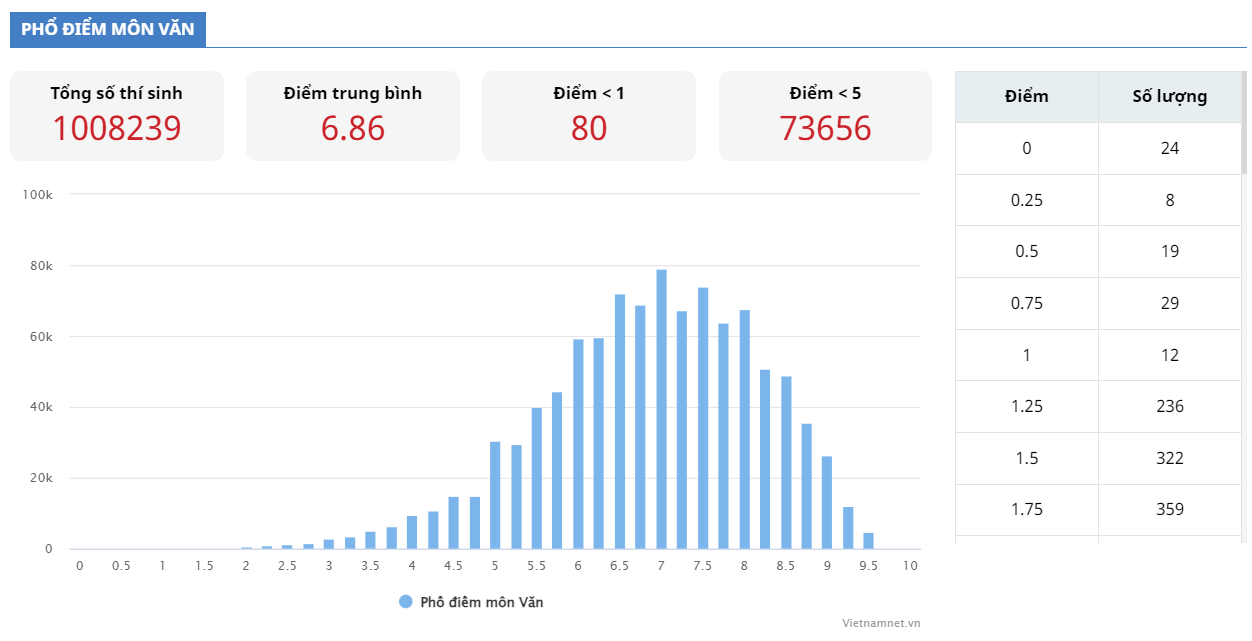Click the bar at score 6

pyautogui.click(x=578, y=444)
